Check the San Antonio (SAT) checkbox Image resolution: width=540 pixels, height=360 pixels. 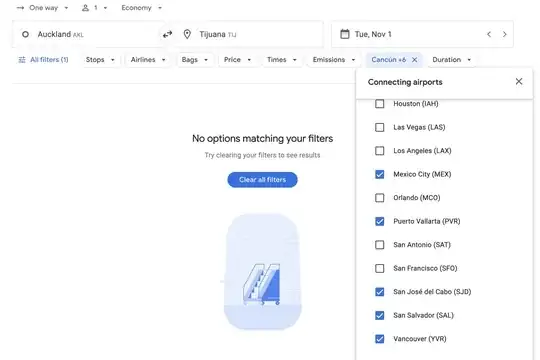(380, 245)
